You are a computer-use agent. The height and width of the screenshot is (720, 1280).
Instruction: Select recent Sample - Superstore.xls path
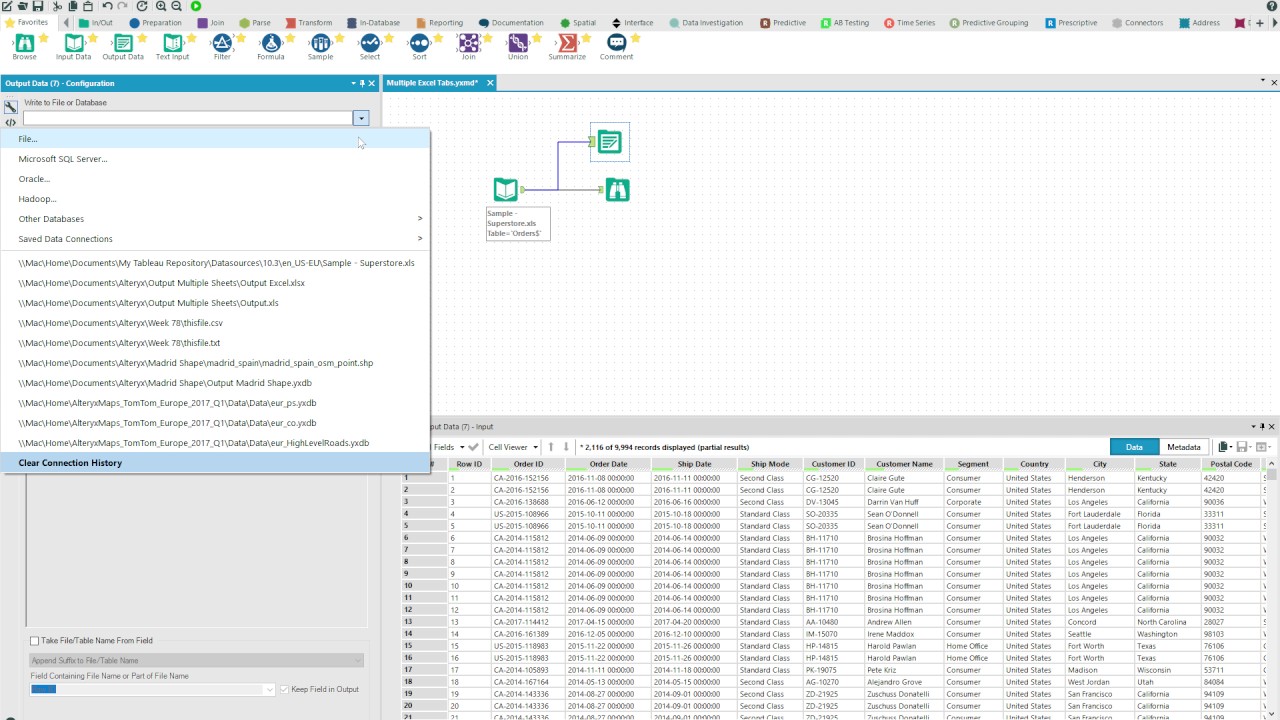[x=215, y=263]
